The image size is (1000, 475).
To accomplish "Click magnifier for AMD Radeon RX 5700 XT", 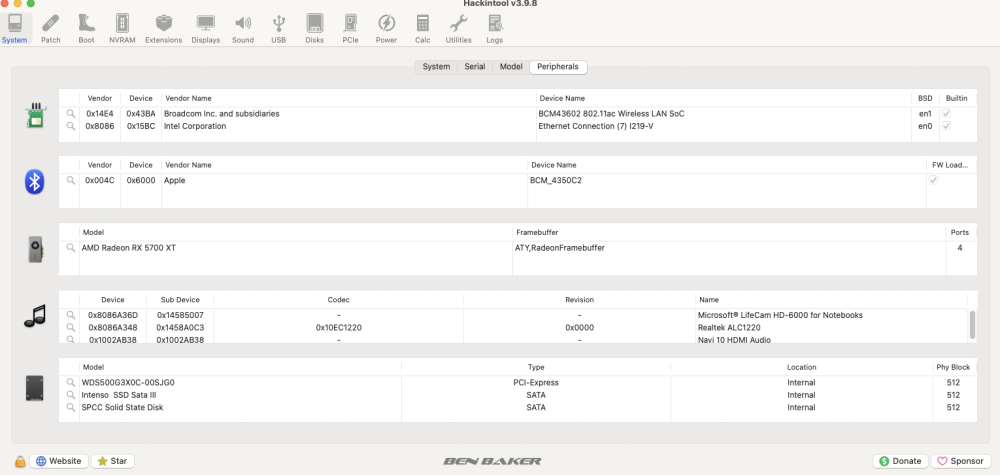I will tap(71, 248).
